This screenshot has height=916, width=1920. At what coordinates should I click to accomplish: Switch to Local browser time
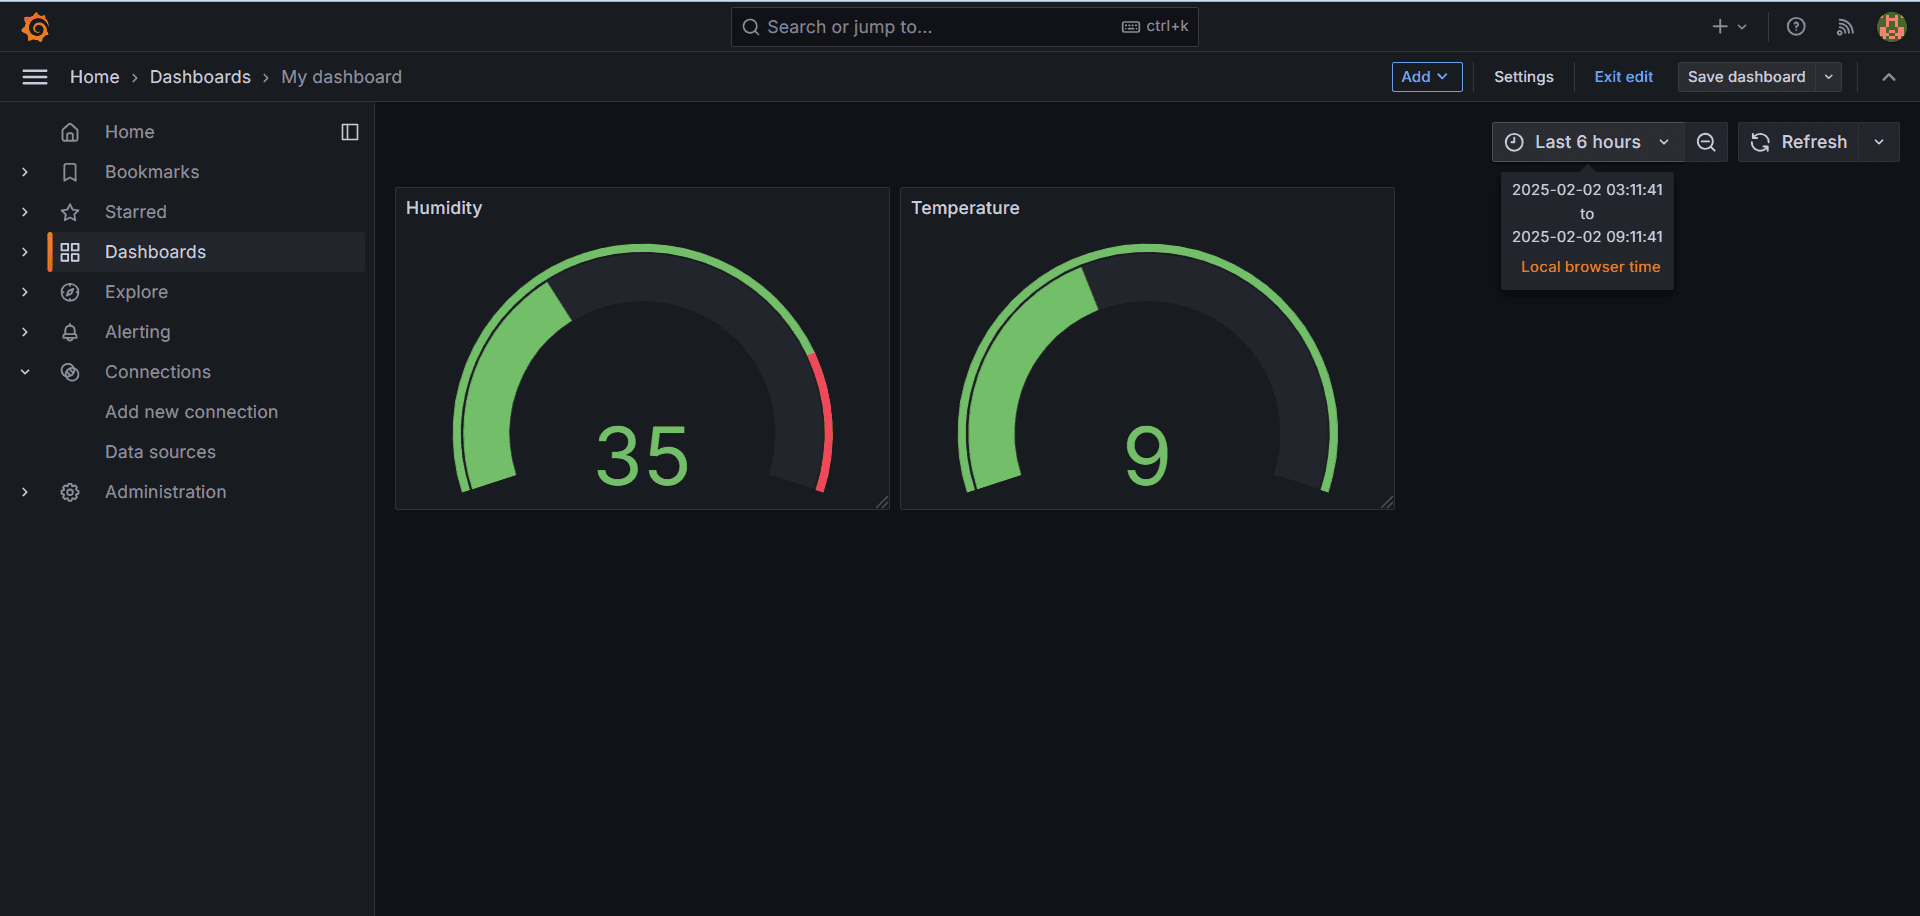[1590, 266]
